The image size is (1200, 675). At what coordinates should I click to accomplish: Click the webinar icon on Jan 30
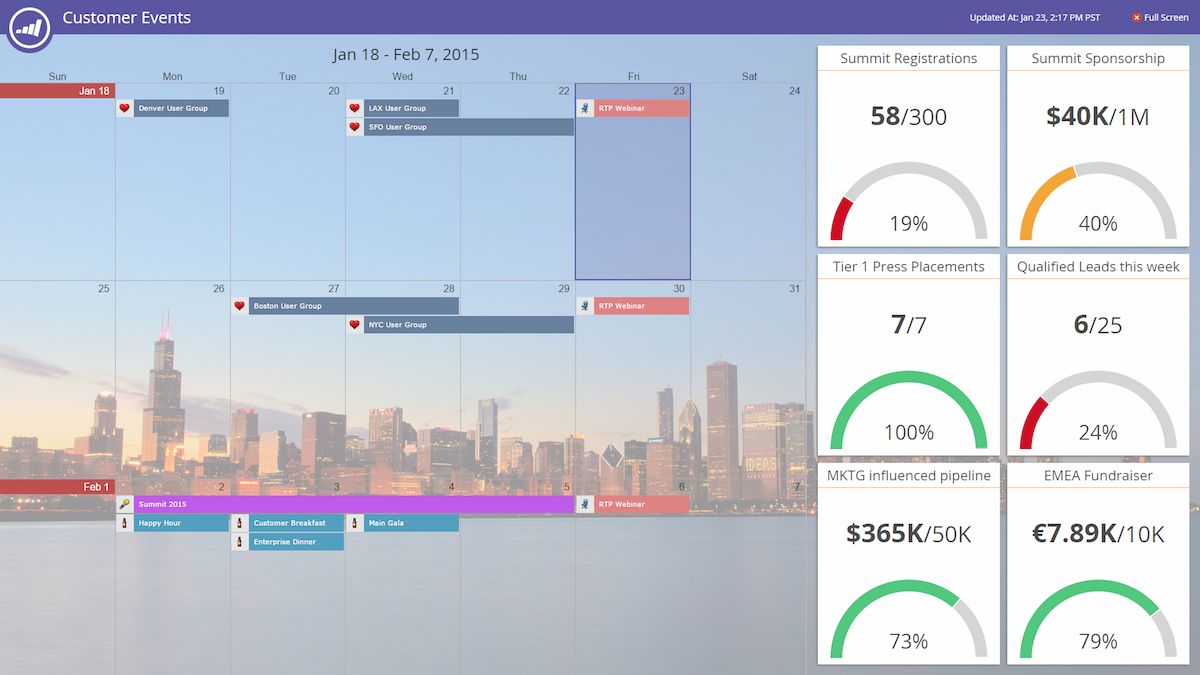point(585,306)
